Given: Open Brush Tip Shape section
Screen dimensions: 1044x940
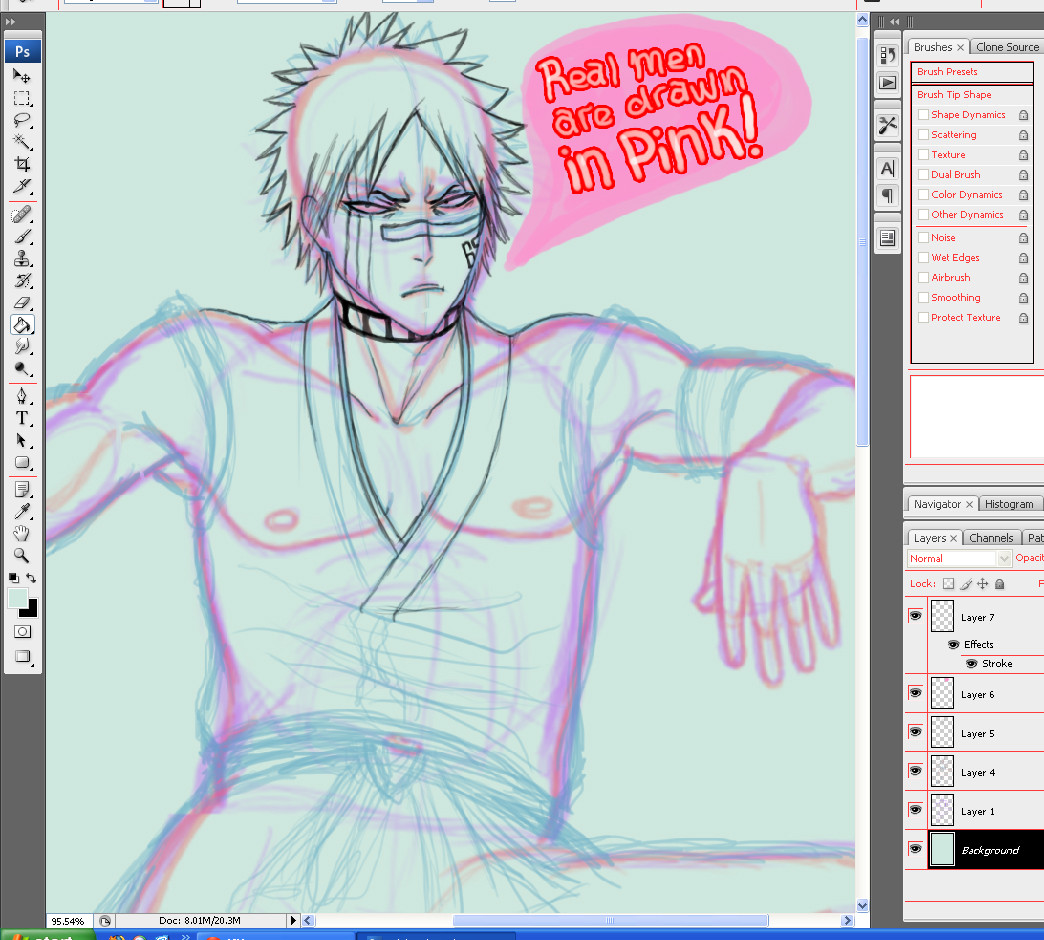Looking at the screenshot, I should pos(971,95).
